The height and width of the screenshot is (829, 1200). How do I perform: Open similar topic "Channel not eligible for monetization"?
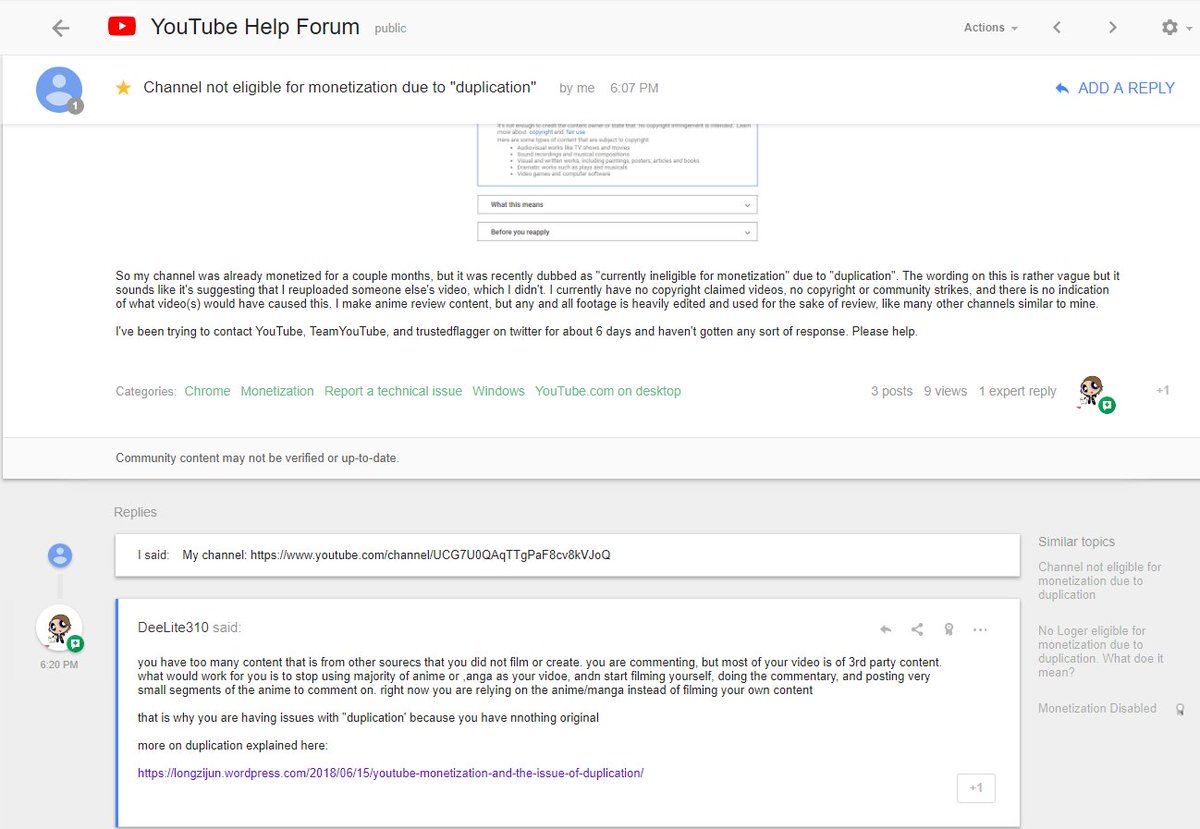click(1100, 581)
